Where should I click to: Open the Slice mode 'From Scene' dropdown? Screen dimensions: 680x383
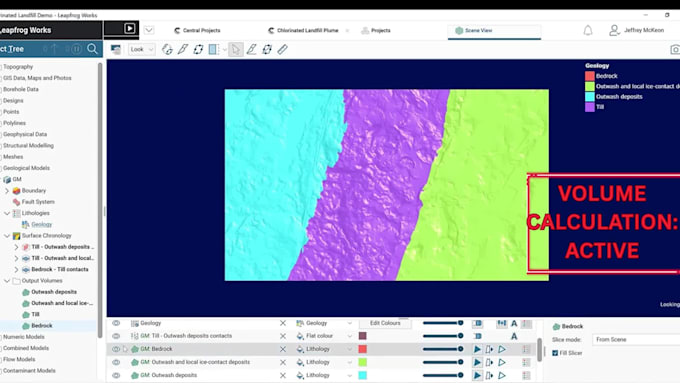tap(636, 340)
